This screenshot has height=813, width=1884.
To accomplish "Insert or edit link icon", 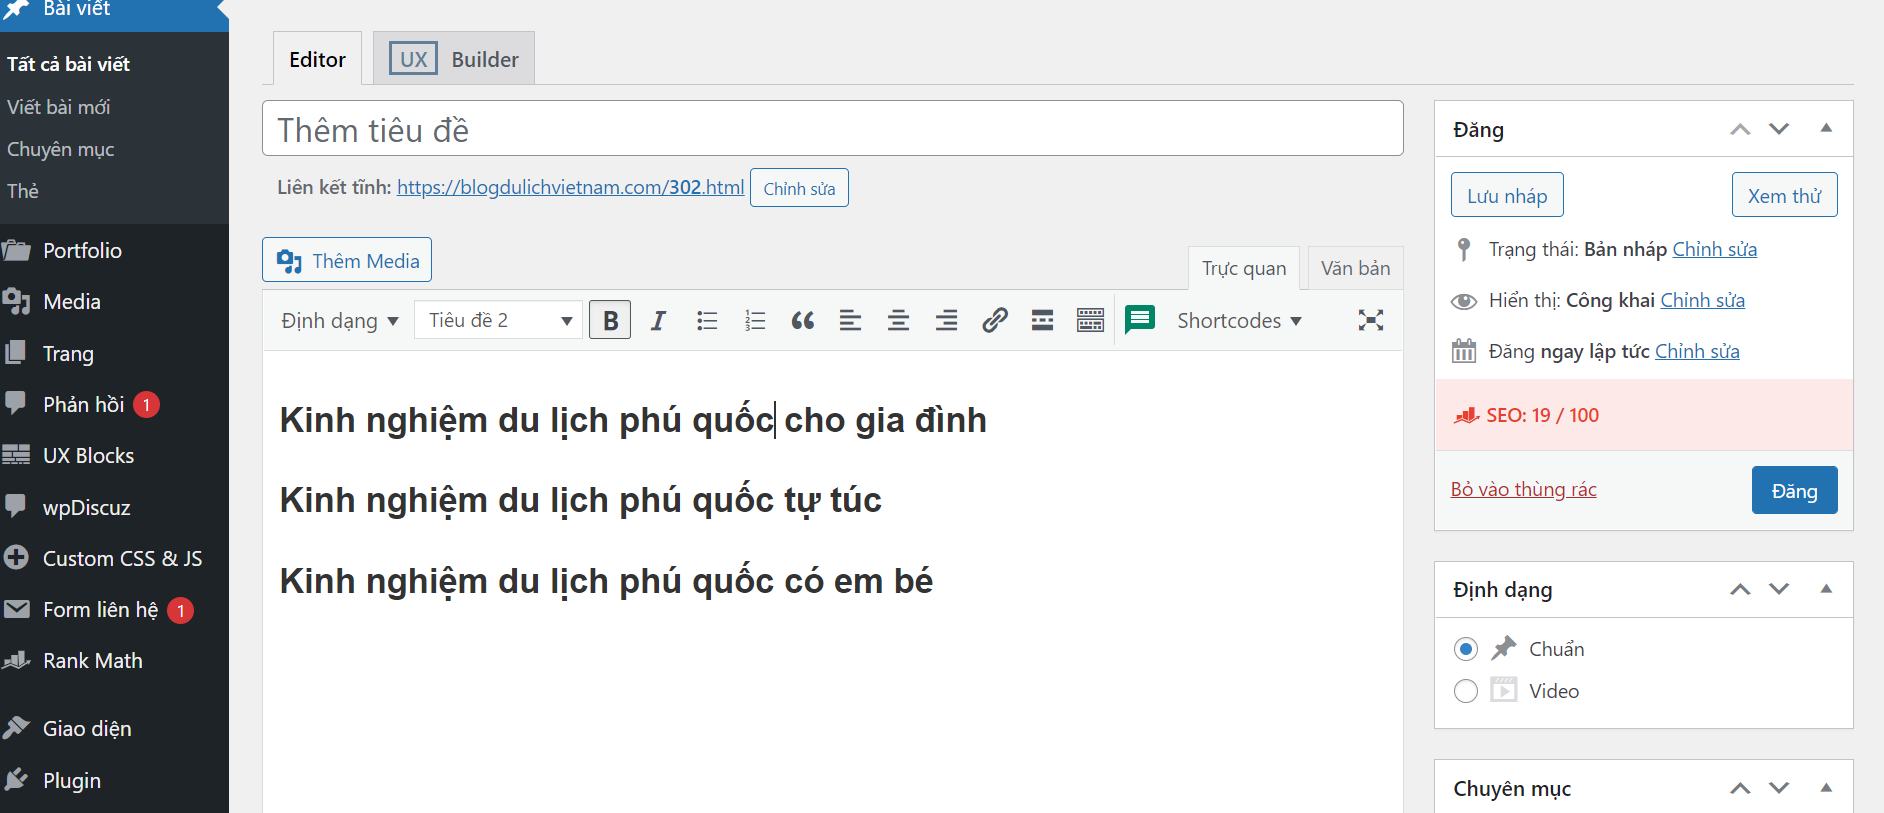I will click(995, 320).
